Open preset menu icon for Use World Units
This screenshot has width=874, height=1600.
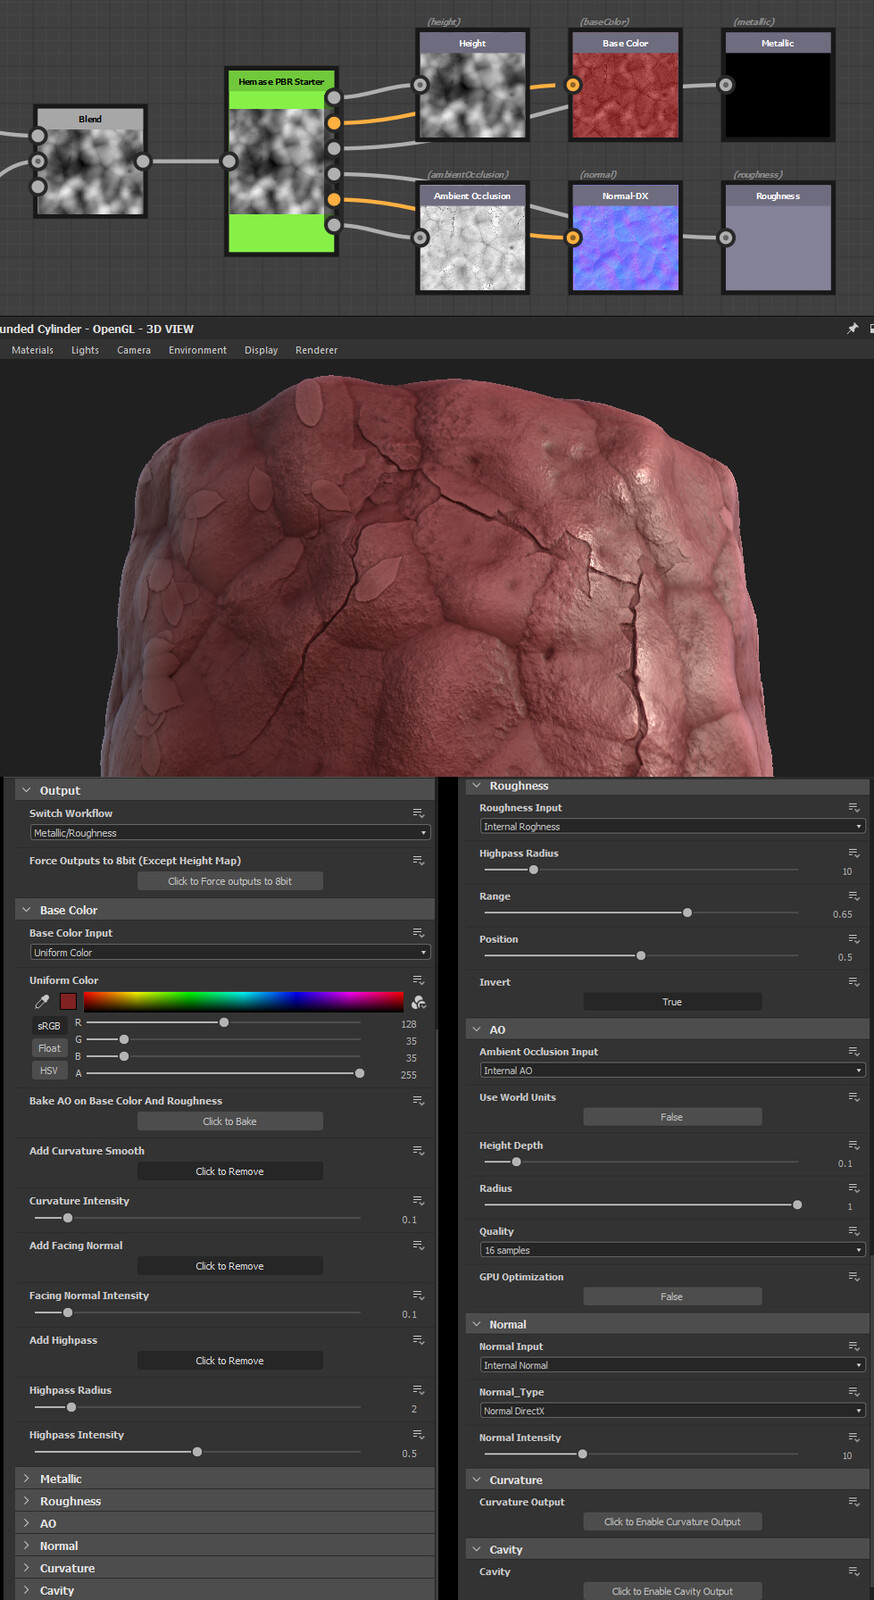pos(854,1097)
